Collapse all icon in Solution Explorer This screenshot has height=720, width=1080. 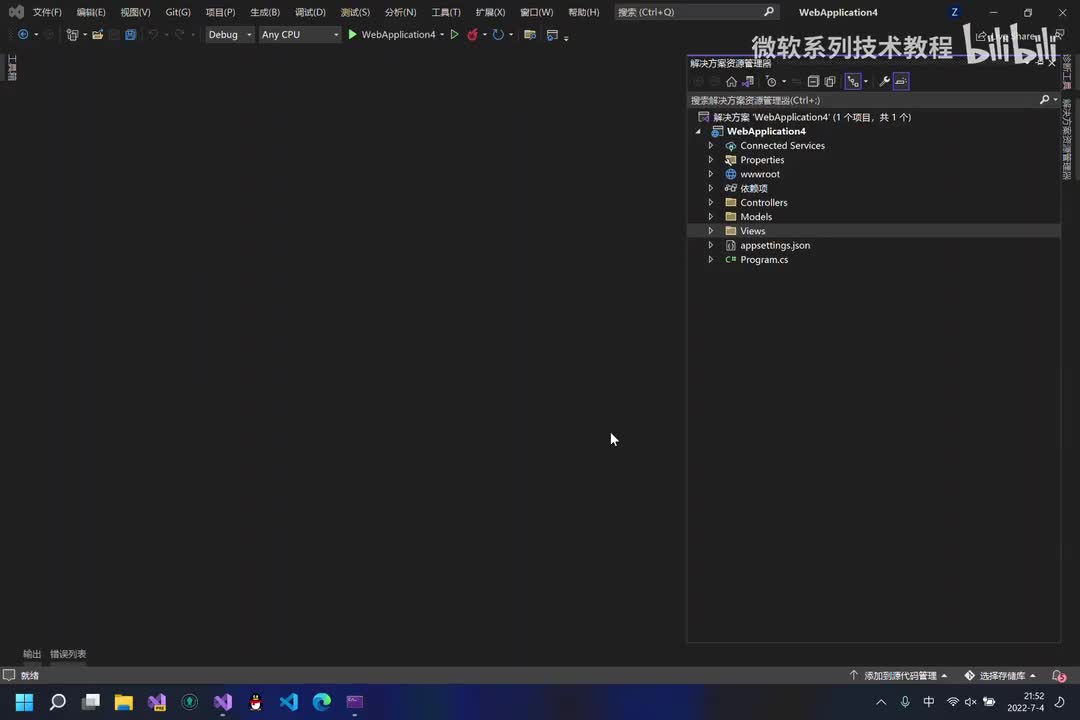813,81
